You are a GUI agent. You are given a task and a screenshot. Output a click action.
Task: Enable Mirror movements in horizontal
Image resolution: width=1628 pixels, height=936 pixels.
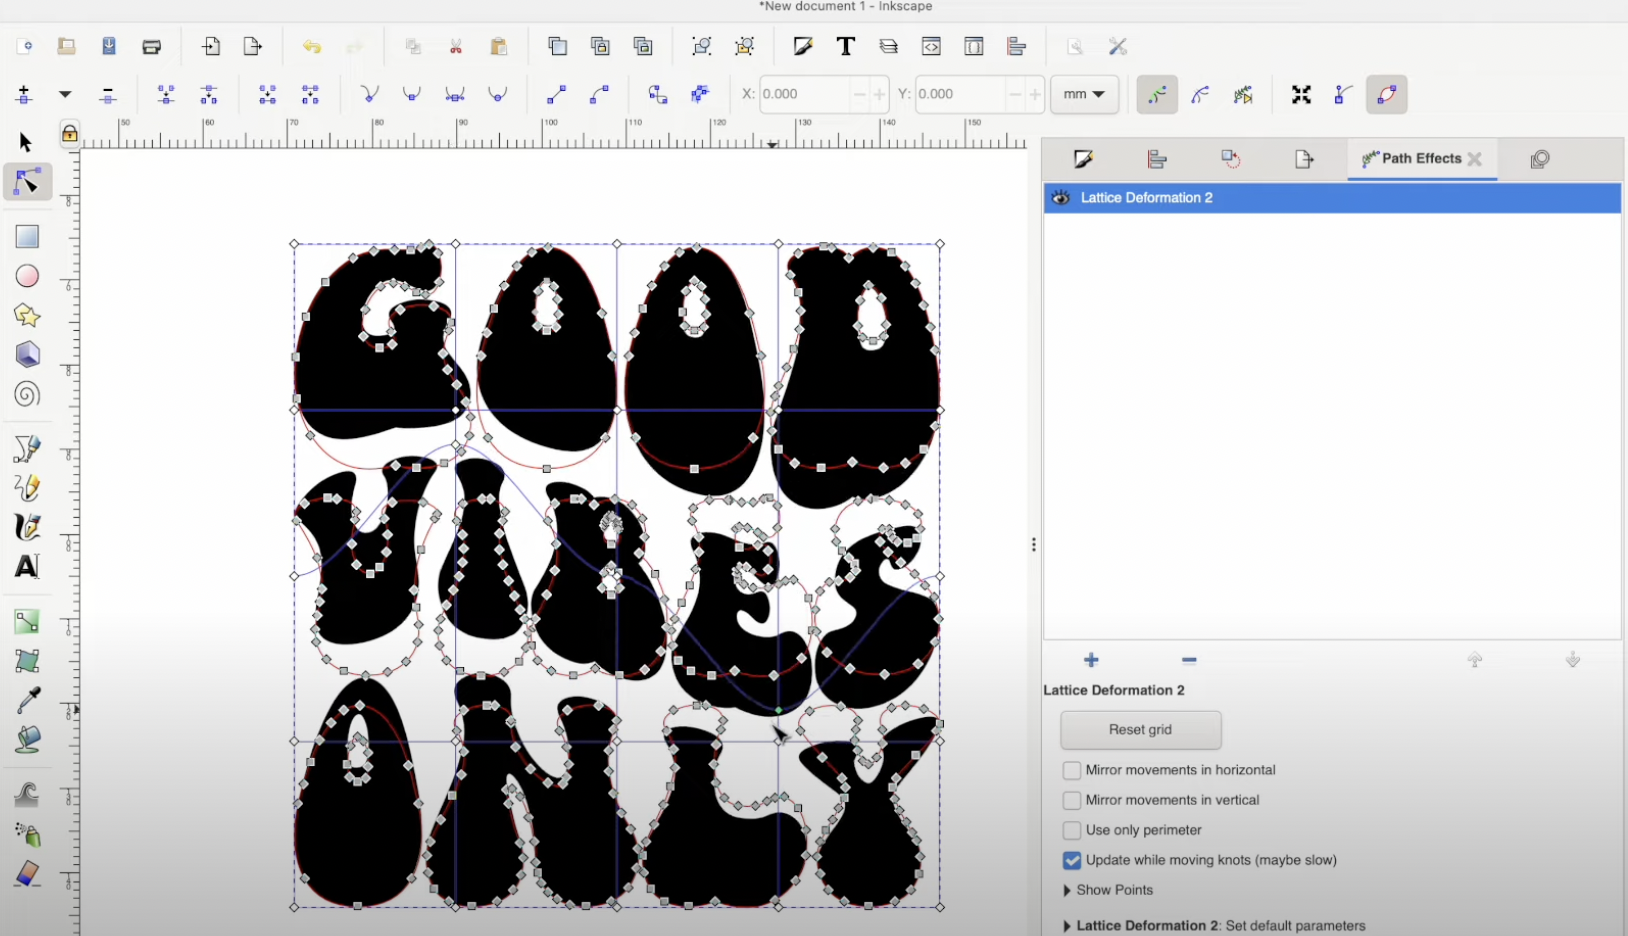(1071, 770)
